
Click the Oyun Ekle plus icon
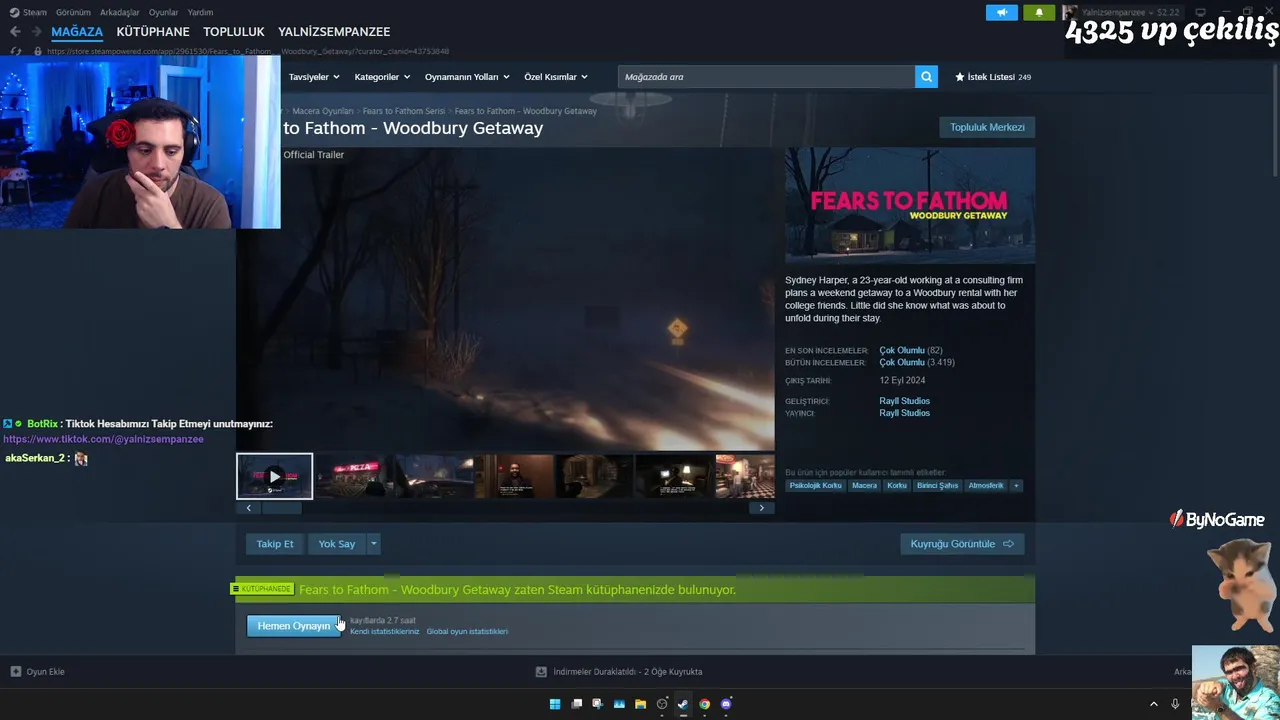coord(15,672)
